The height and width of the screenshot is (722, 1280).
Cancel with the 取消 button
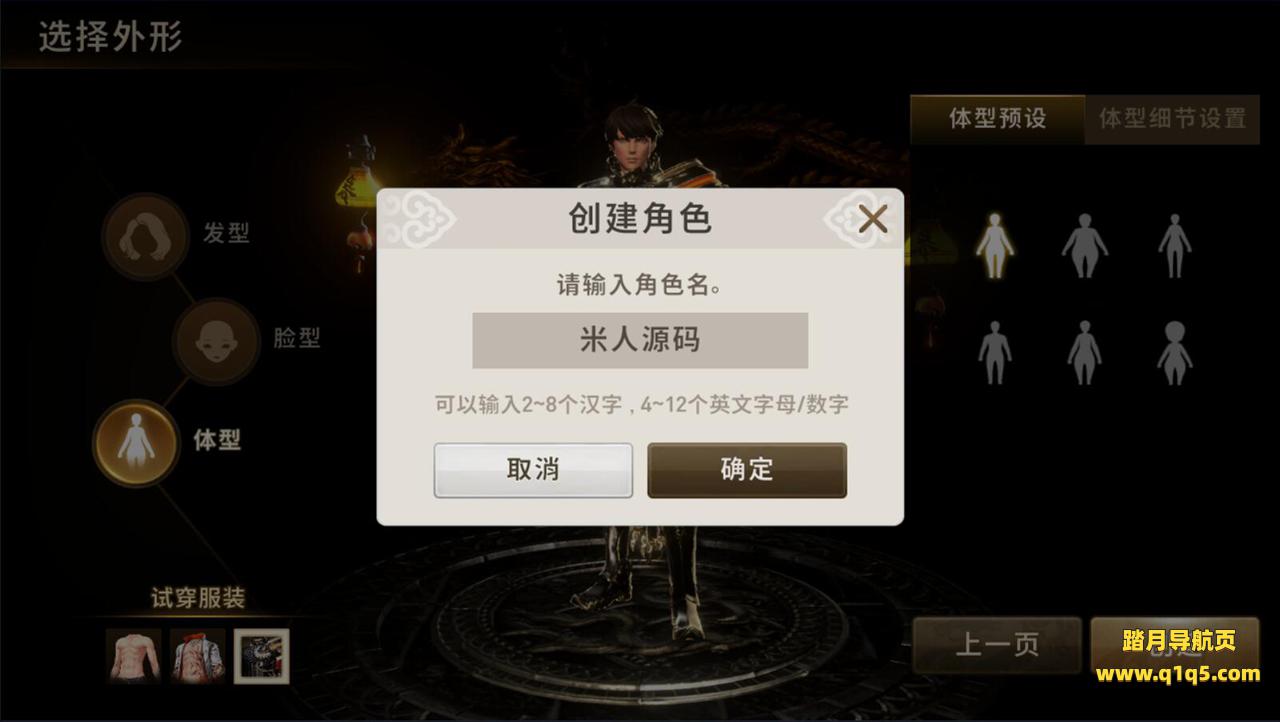point(533,470)
